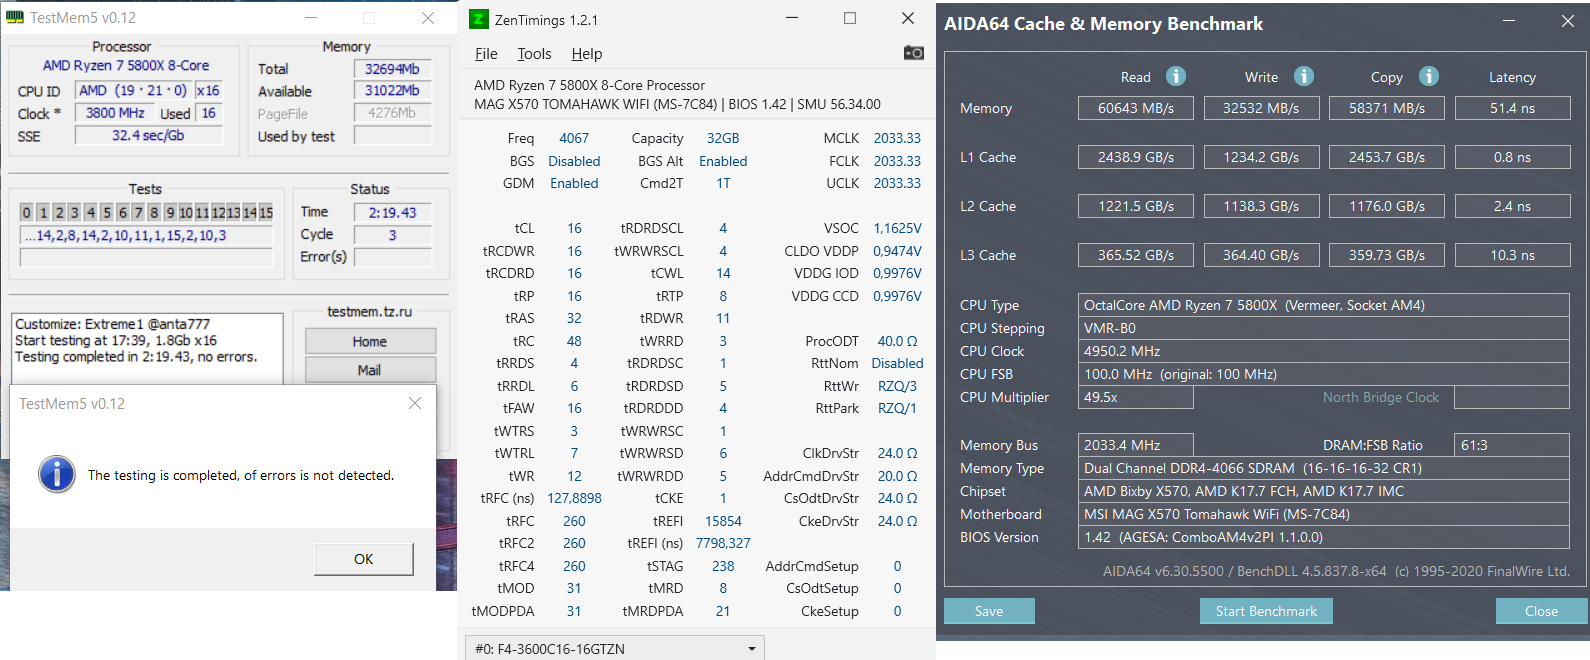Viewport: 1590px width, 660px height.
Task: Click the L1 Cache Read value 2438.9 GB/s
Action: [x=1136, y=157]
